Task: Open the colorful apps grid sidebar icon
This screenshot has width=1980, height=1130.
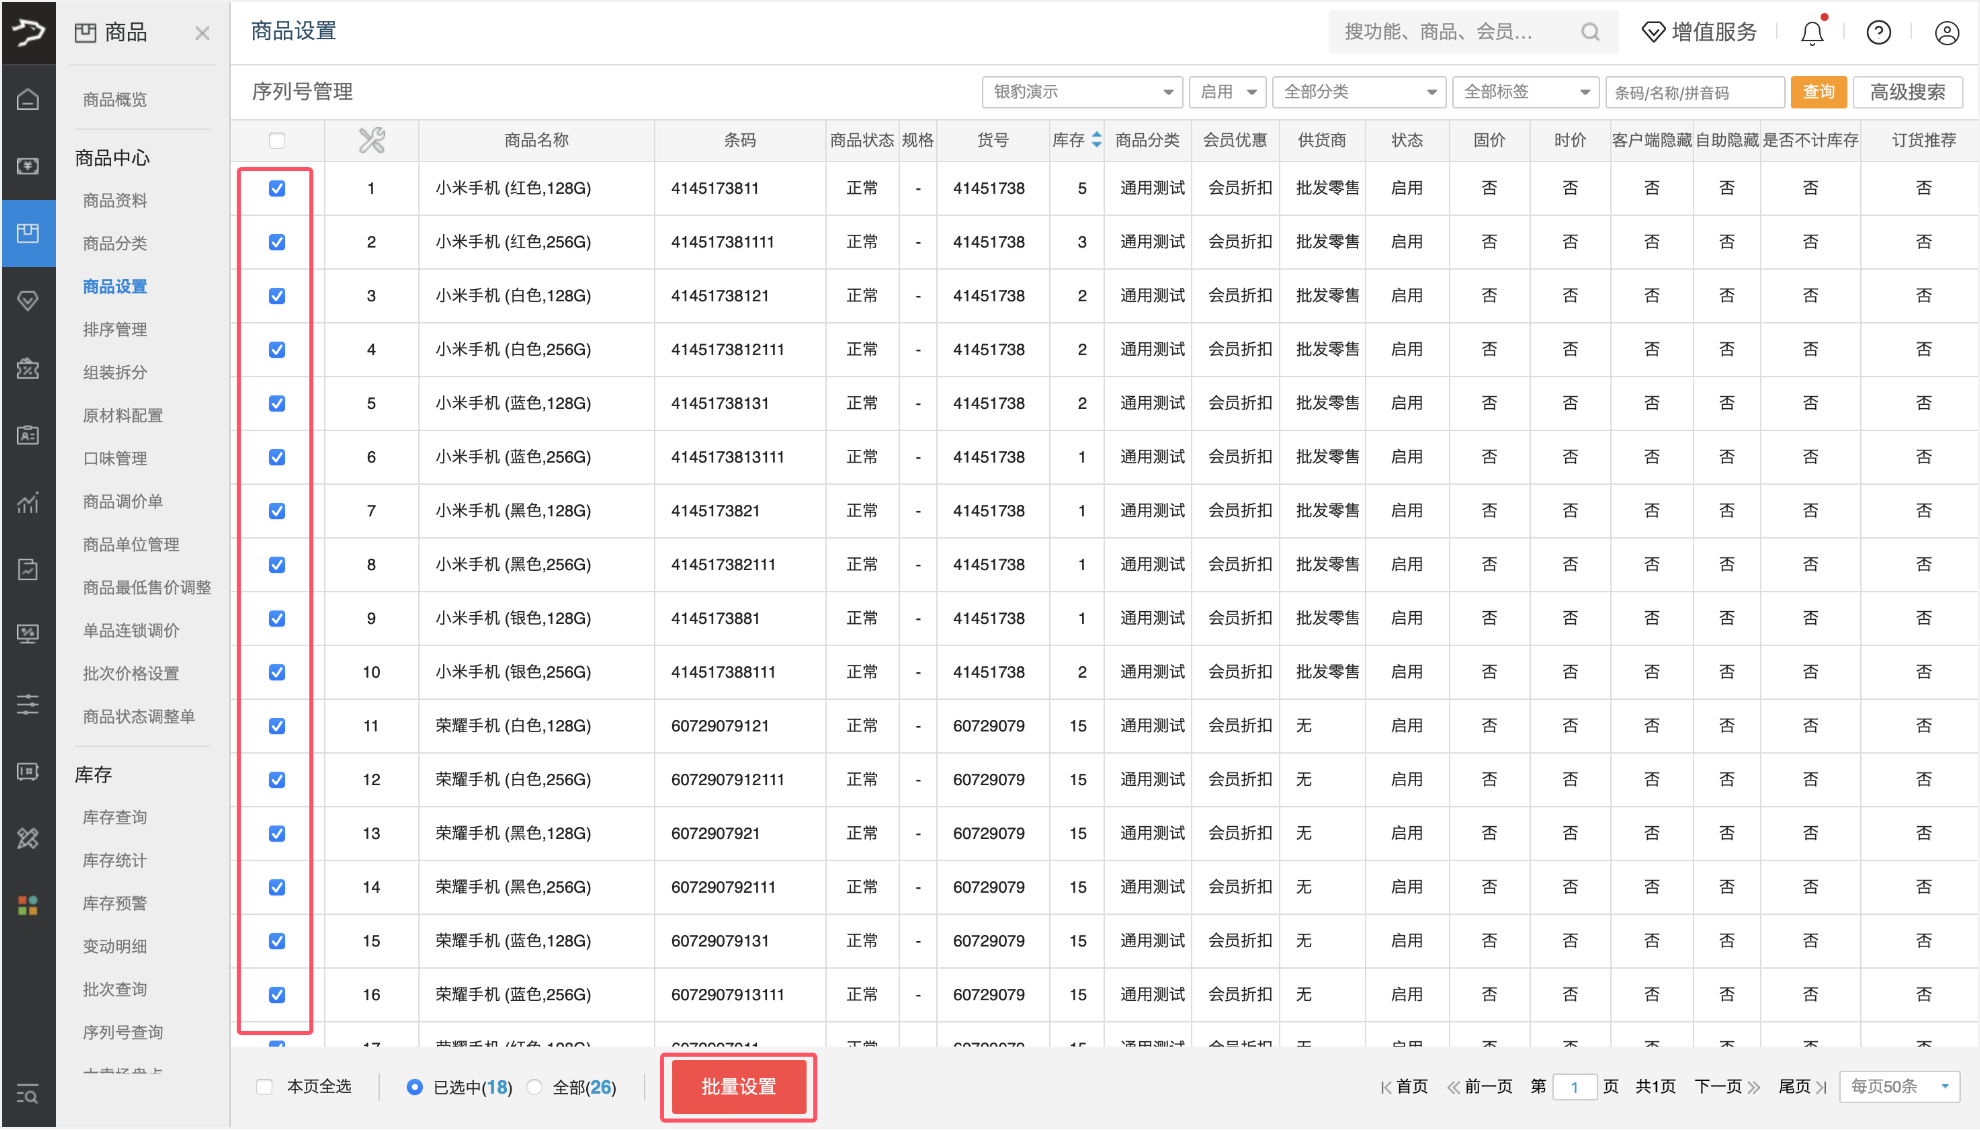Action: tap(28, 905)
